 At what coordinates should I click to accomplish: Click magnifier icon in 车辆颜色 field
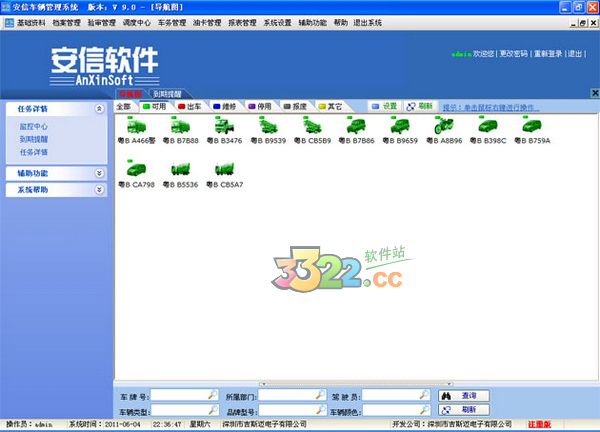pos(424,411)
